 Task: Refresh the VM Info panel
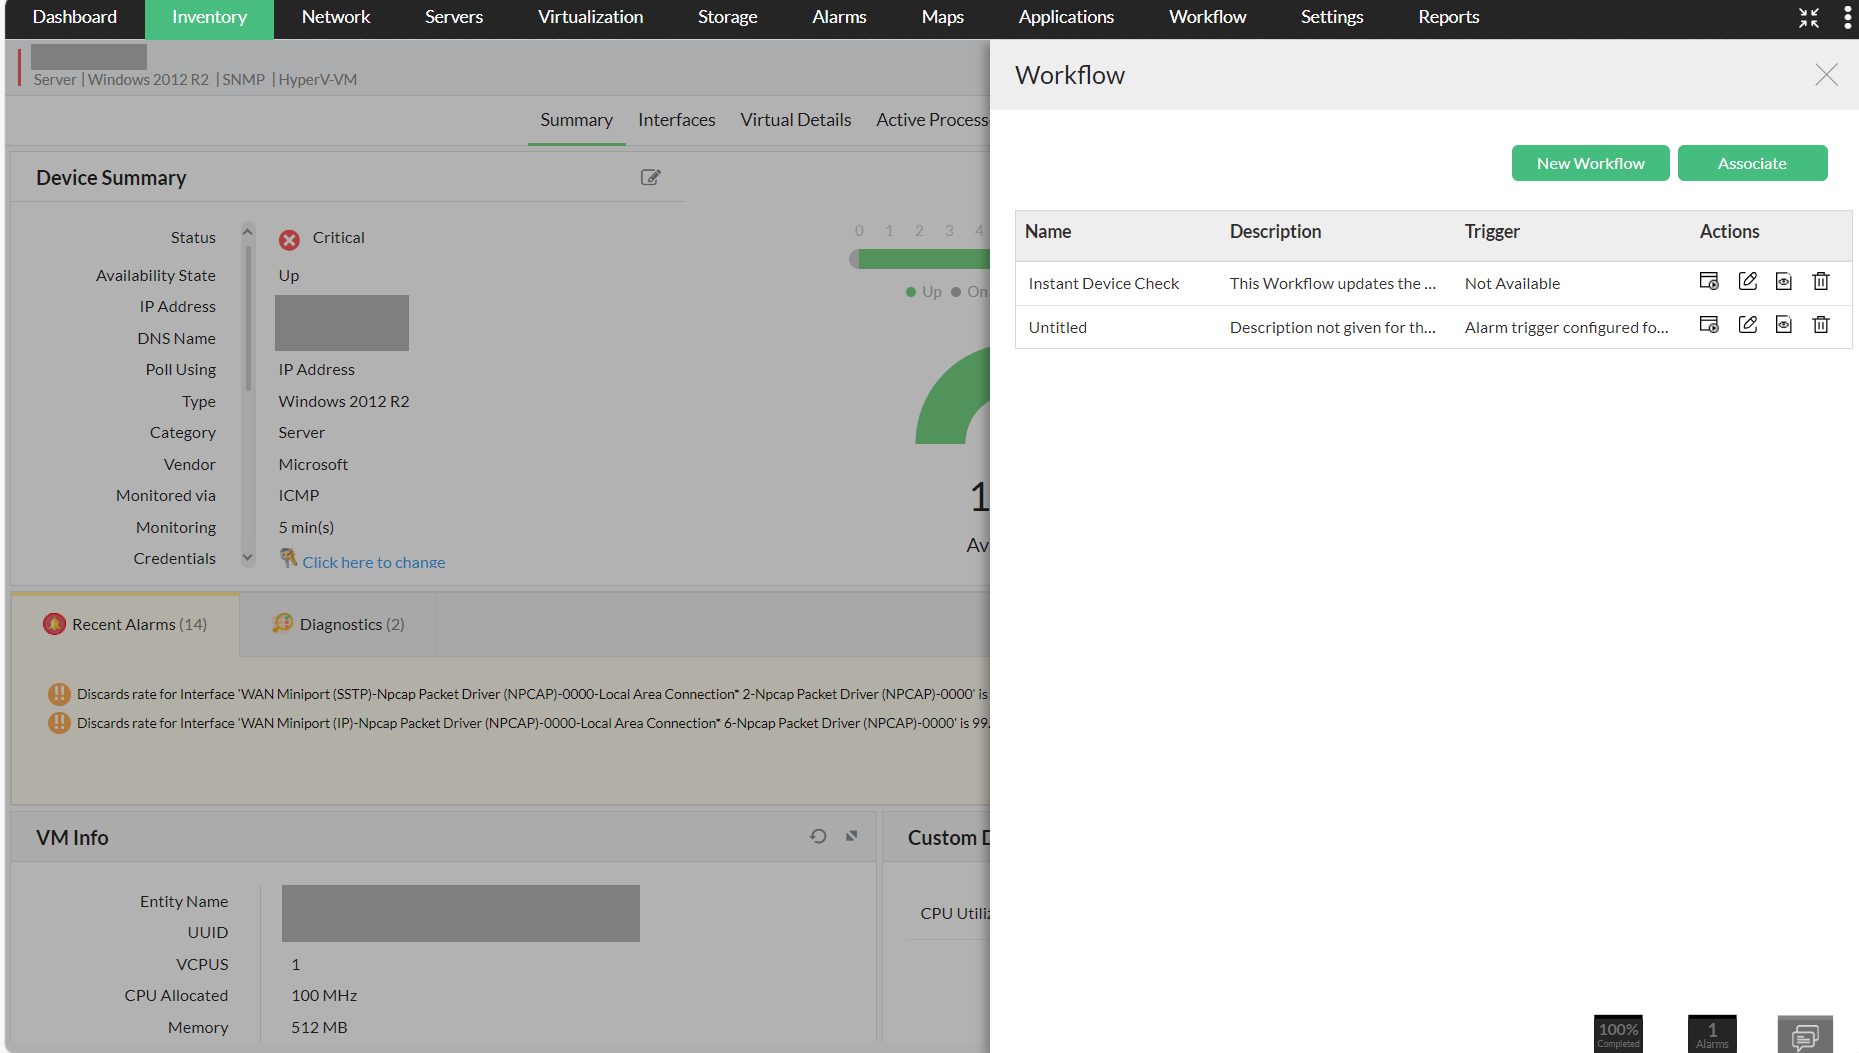pos(818,836)
